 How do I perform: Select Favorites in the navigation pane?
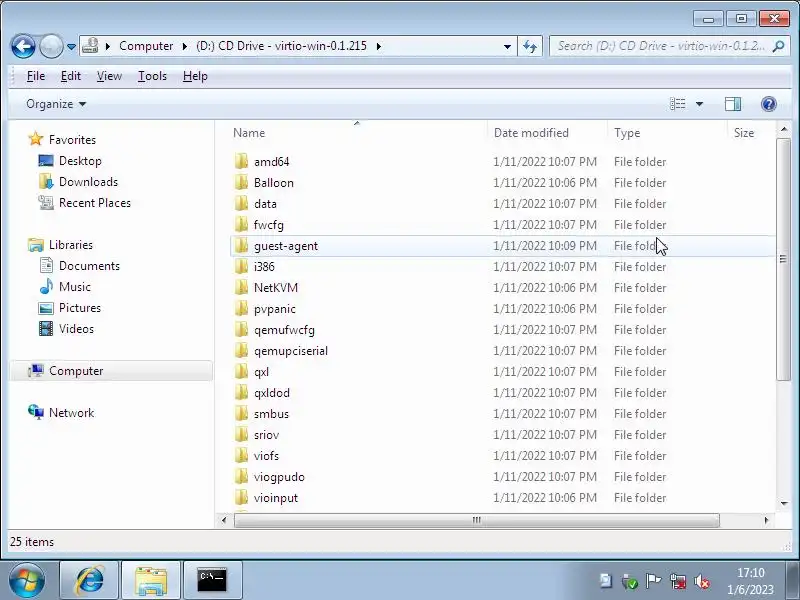tap(72, 140)
